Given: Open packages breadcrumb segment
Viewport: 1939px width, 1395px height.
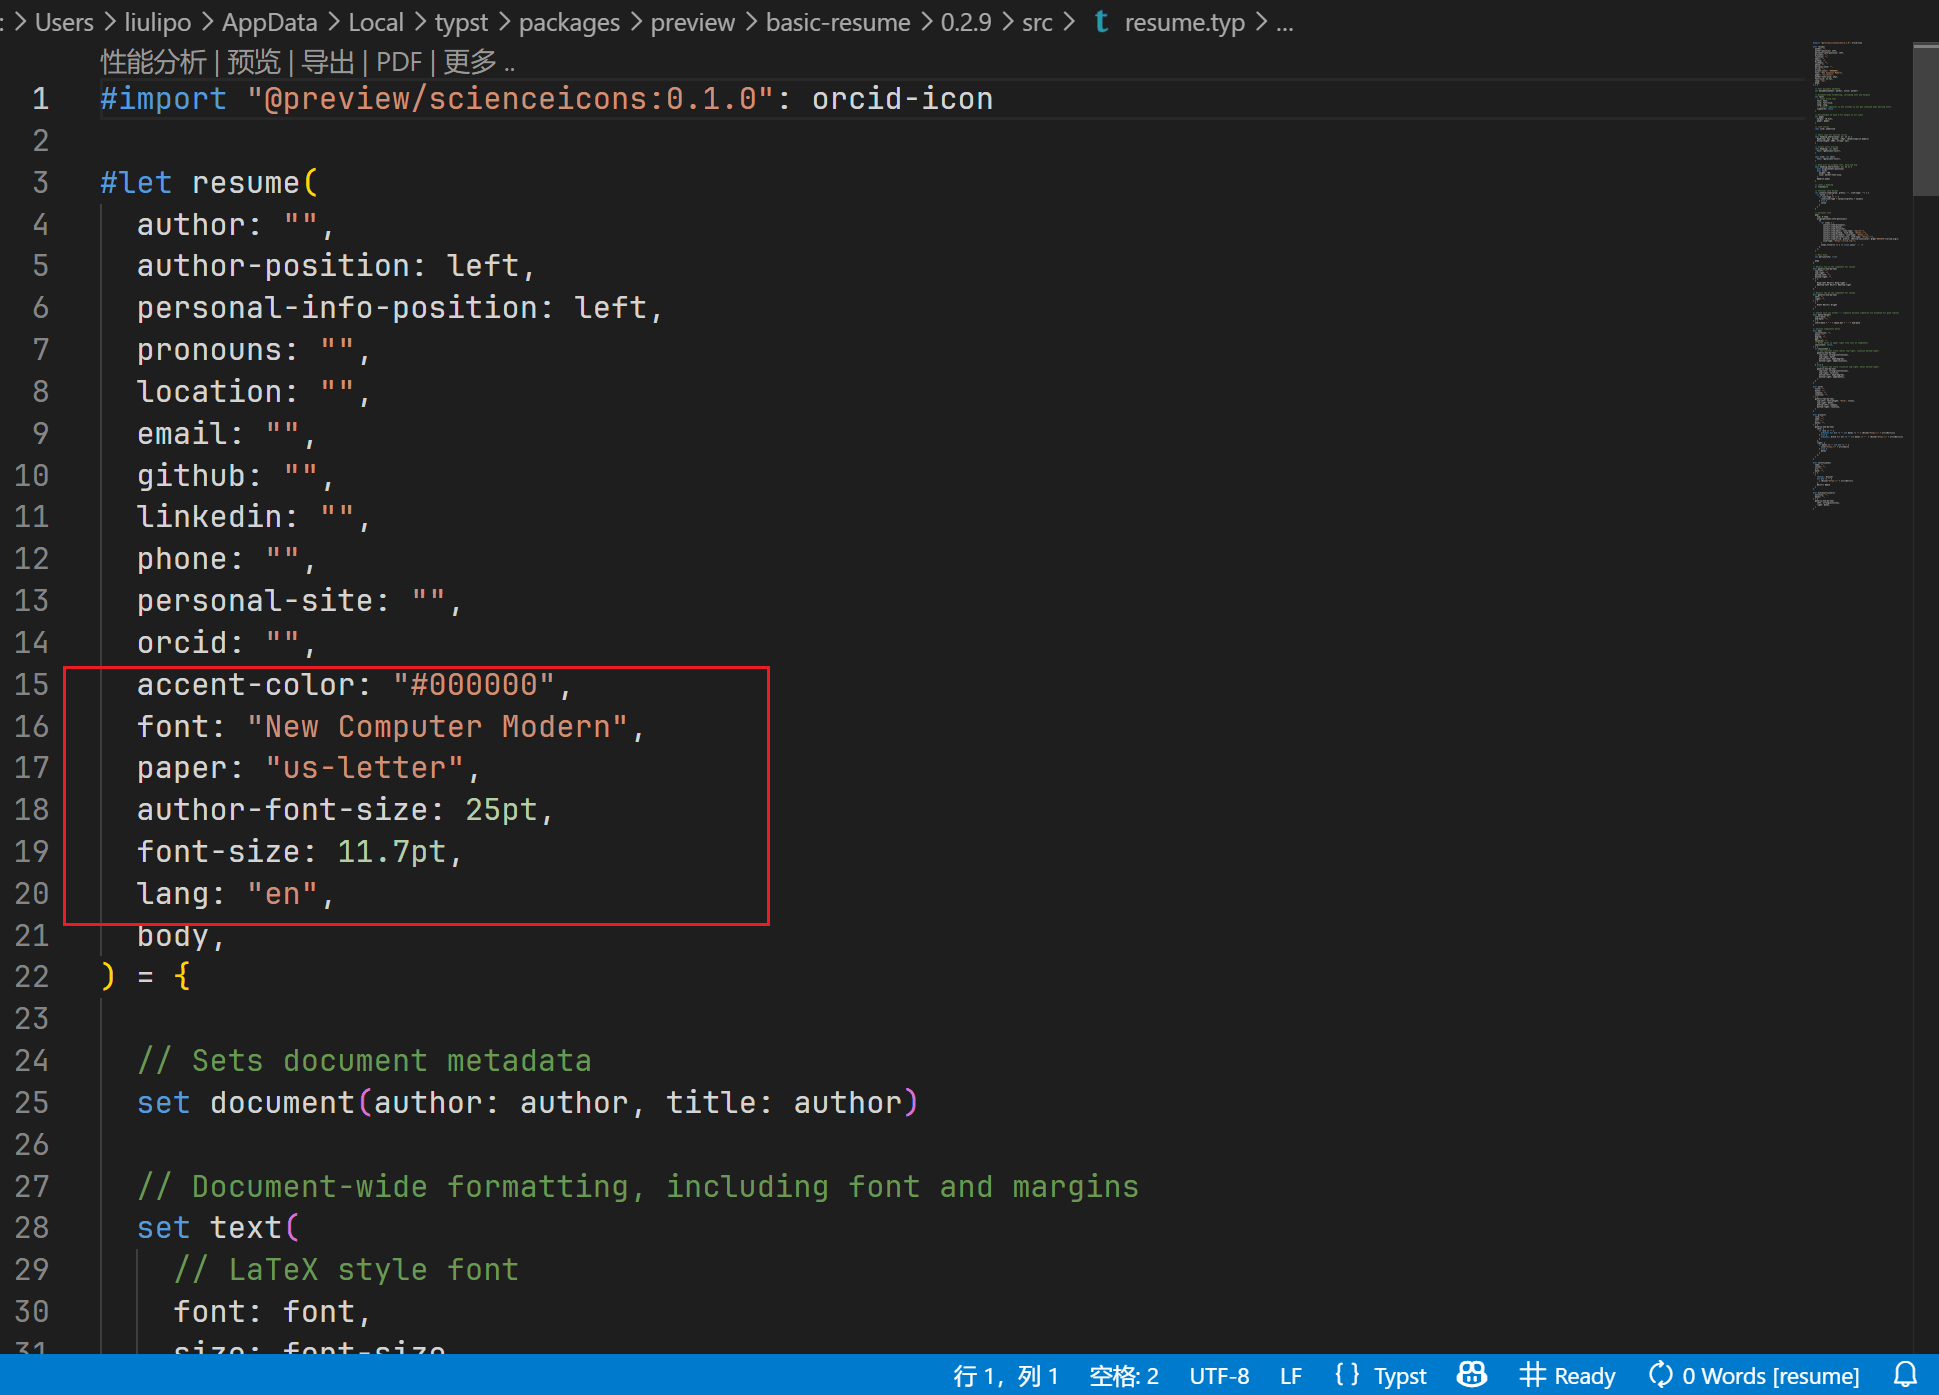Looking at the screenshot, I should pyautogui.click(x=569, y=22).
